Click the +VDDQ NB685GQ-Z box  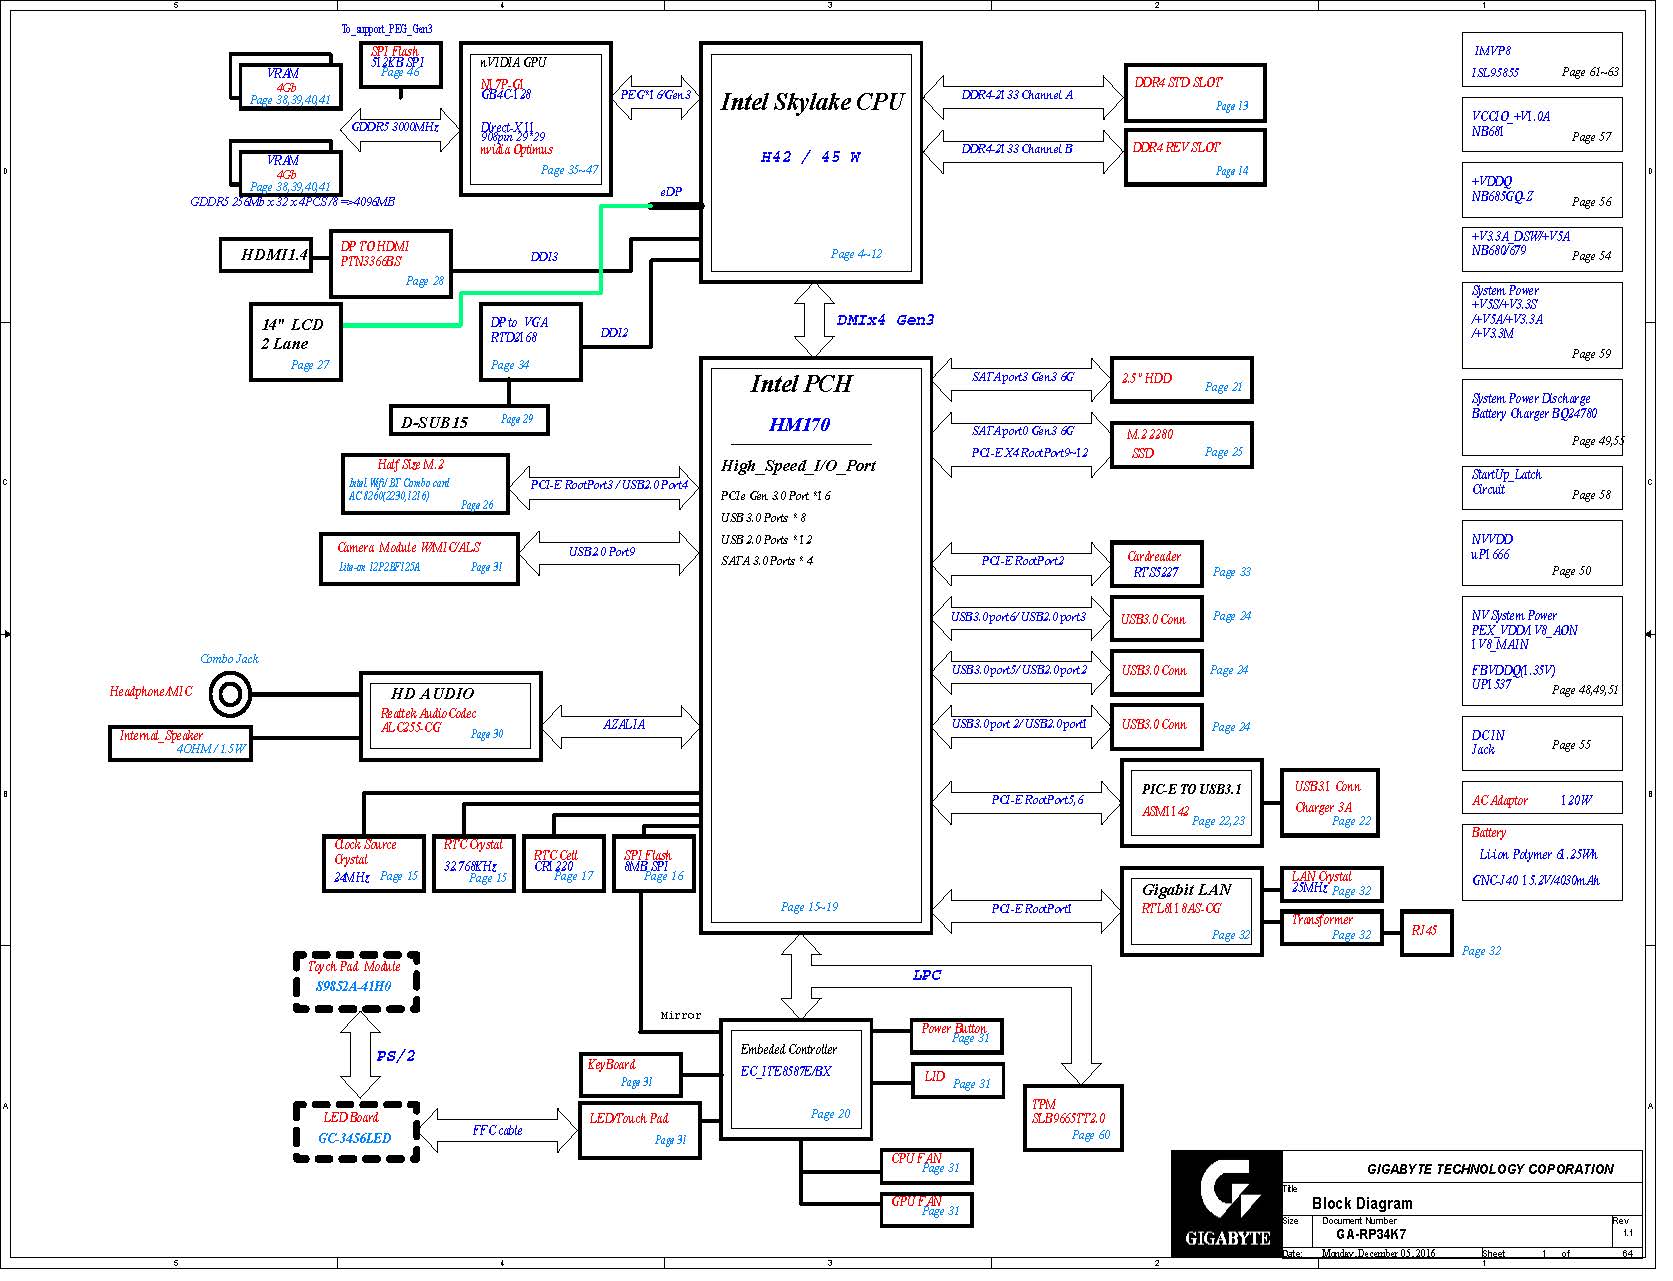click(x=1541, y=190)
